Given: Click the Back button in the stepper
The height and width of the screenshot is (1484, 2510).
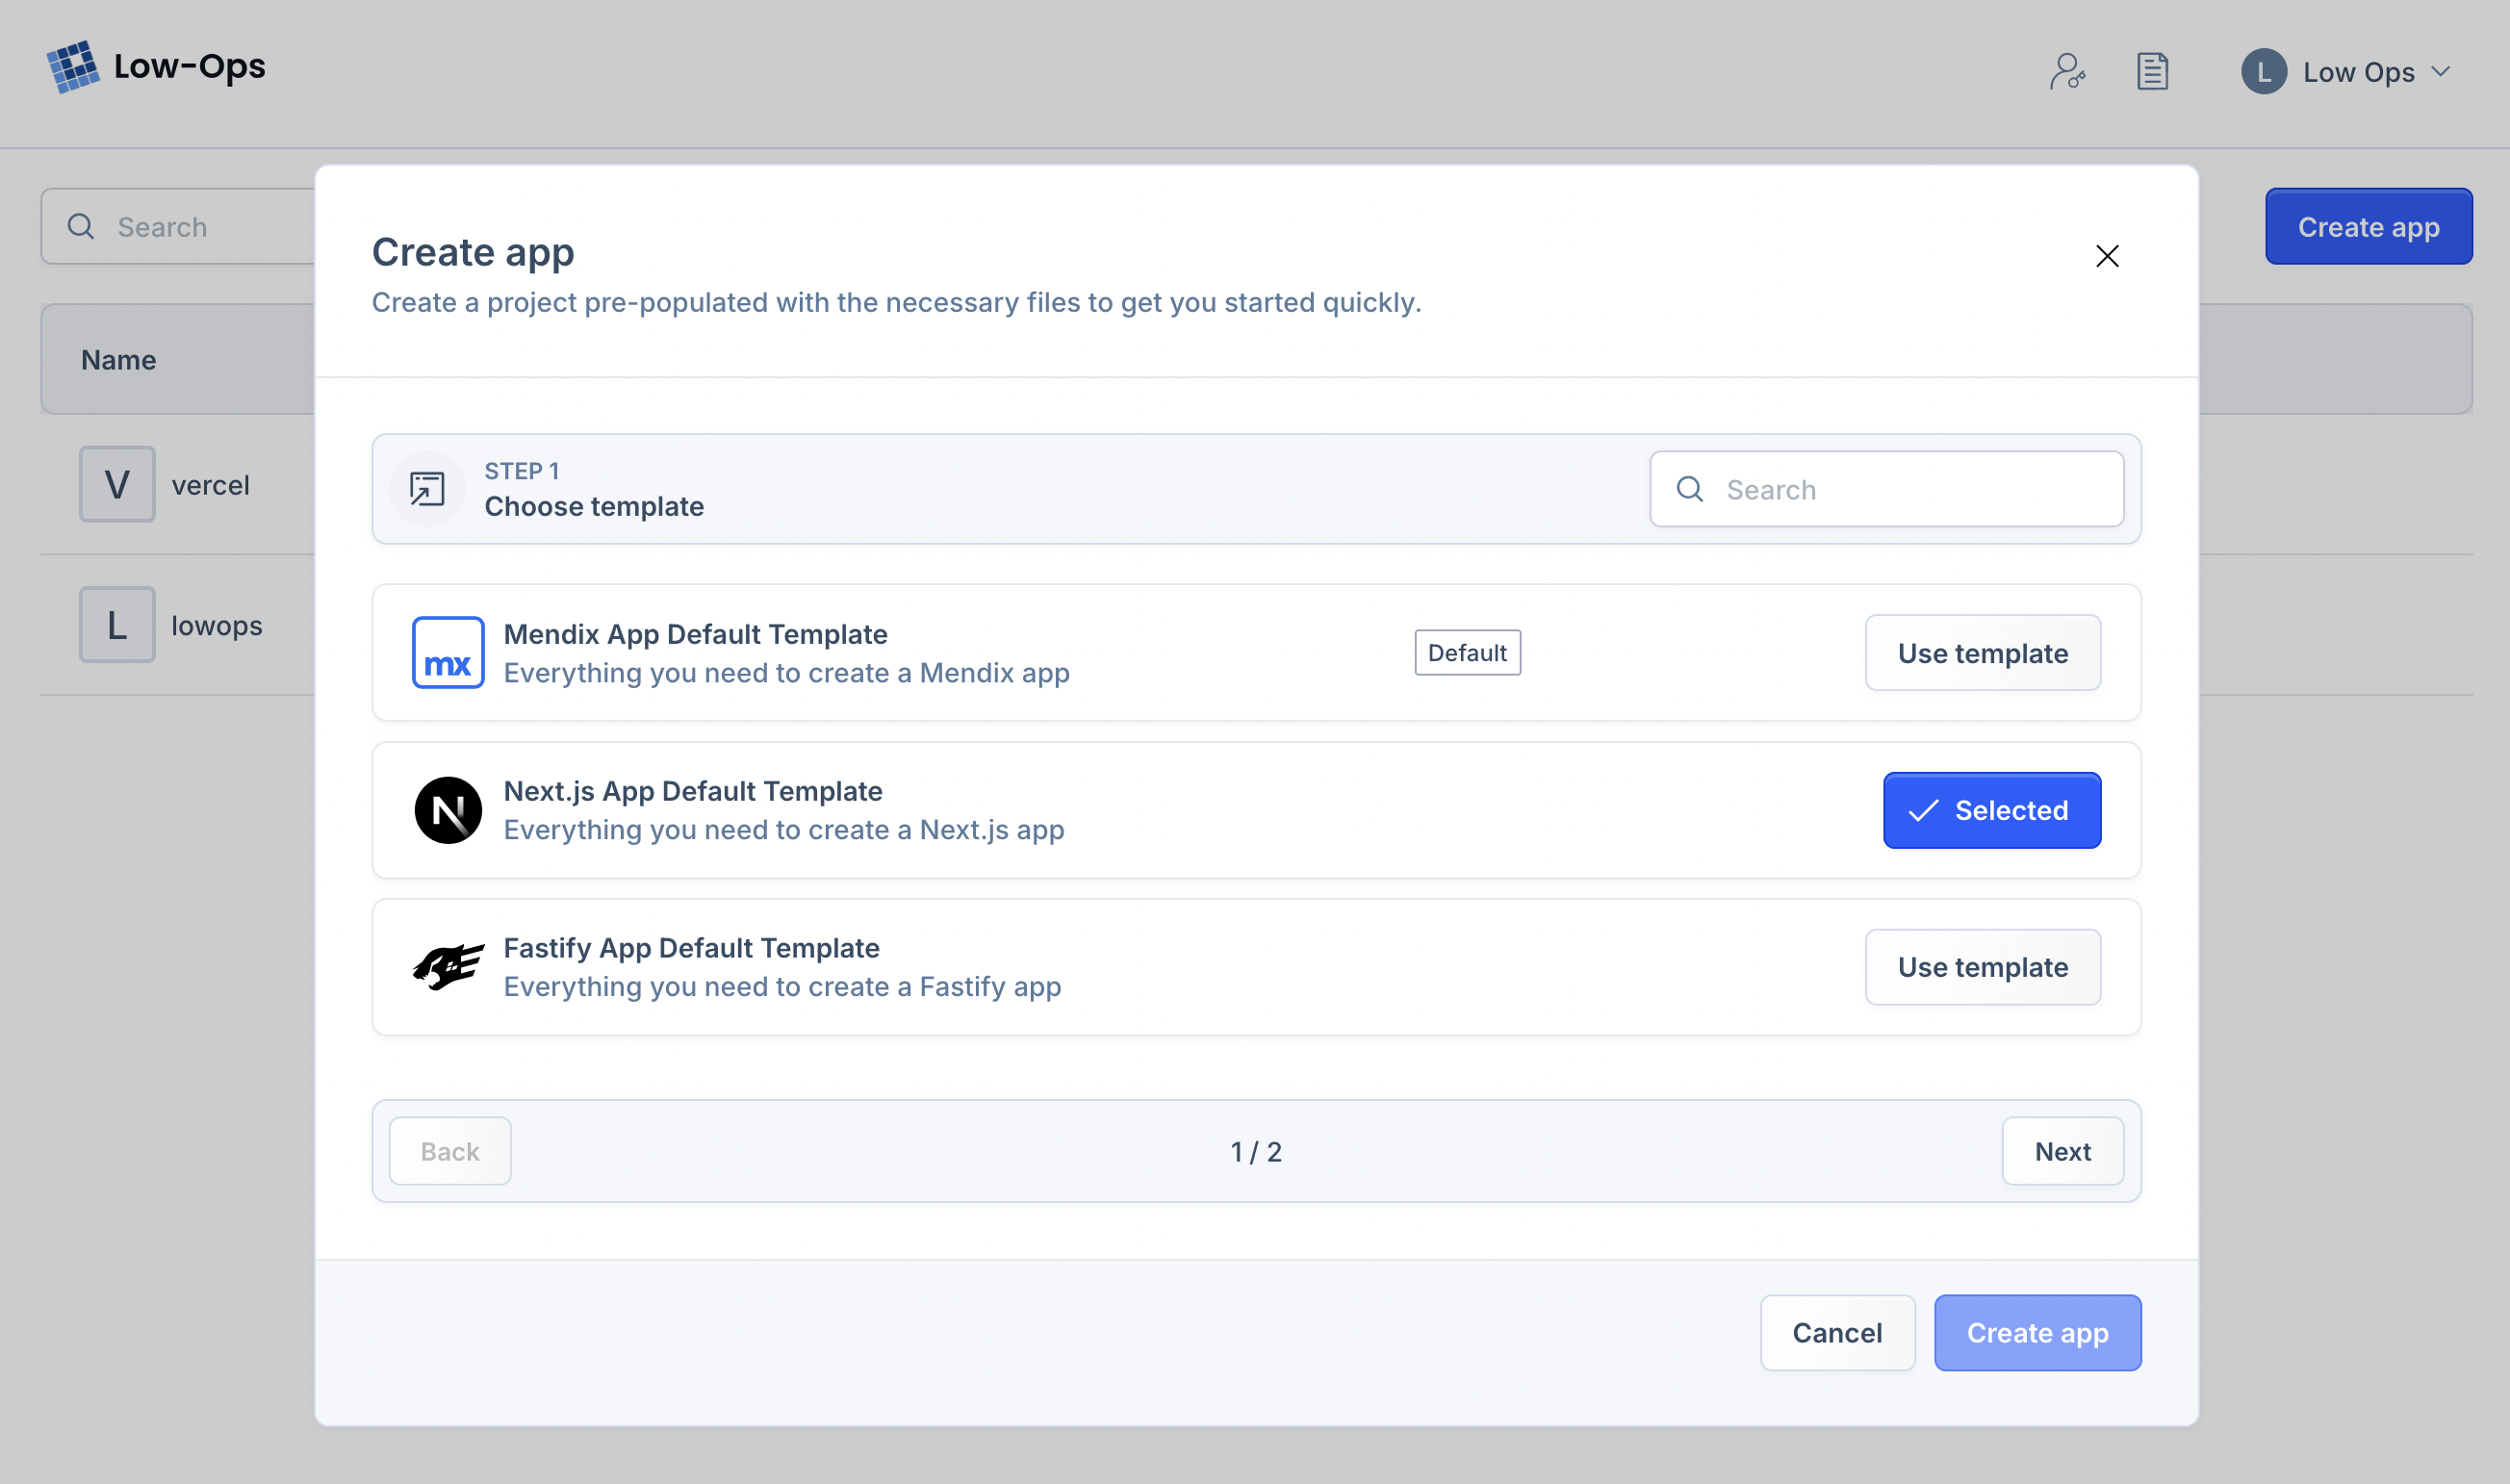Looking at the screenshot, I should pyautogui.click(x=450, y=1151).
